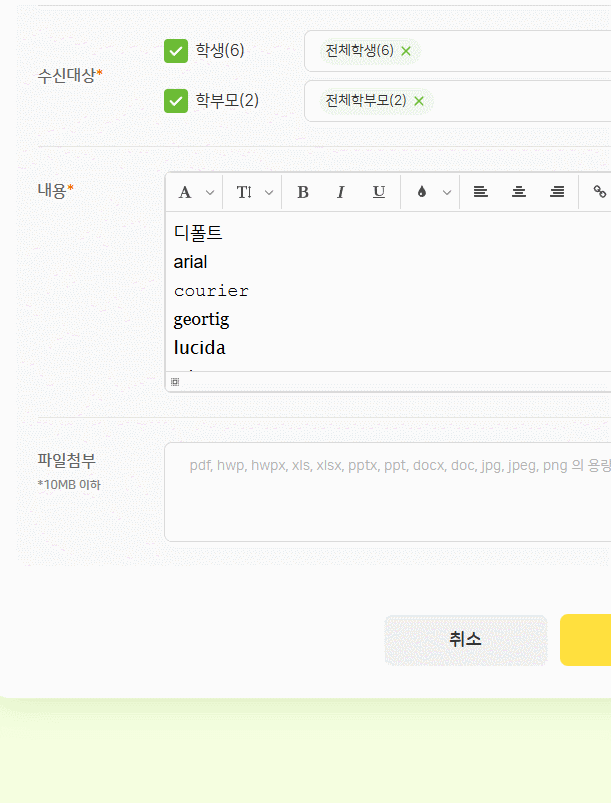Viewport: 611px width, 803px height.
Task: Uncheck the 학생(6) checkbox
Action: [x=176, y=51]
